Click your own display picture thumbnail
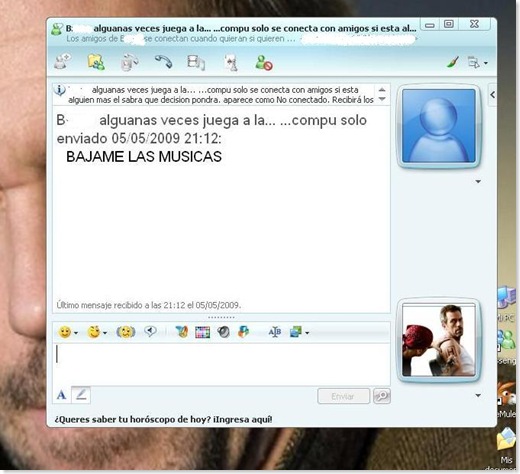 pos(438,340)
